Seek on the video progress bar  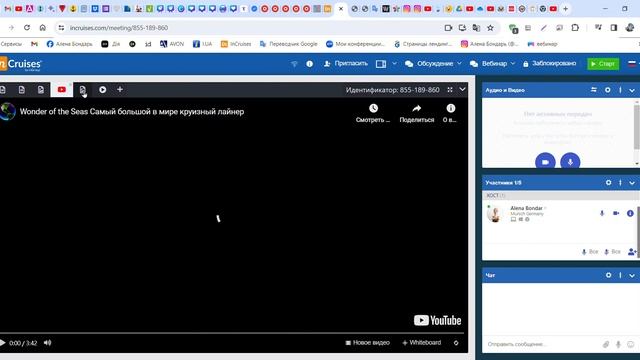(x=232, y=333)
